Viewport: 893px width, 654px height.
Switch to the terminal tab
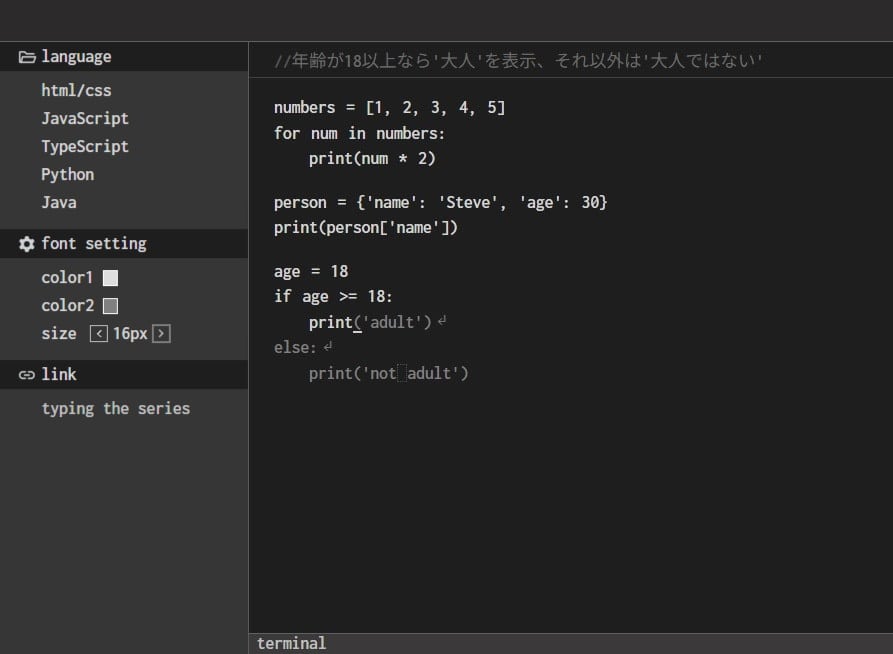(291, 643)
